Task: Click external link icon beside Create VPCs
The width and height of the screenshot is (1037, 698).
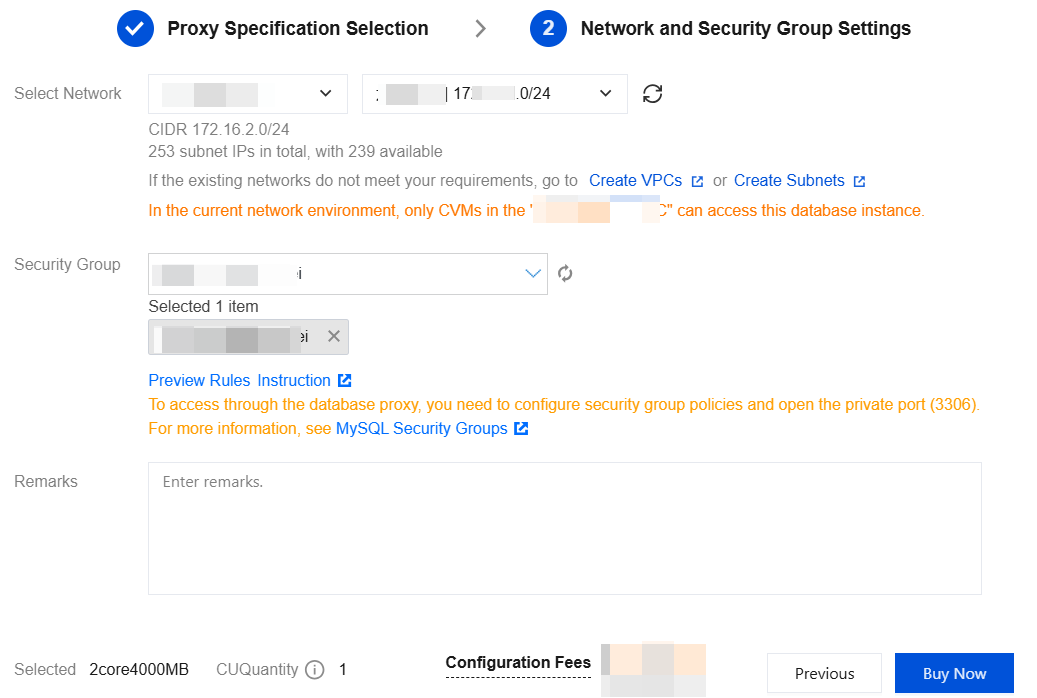Action: coord(697,181)
